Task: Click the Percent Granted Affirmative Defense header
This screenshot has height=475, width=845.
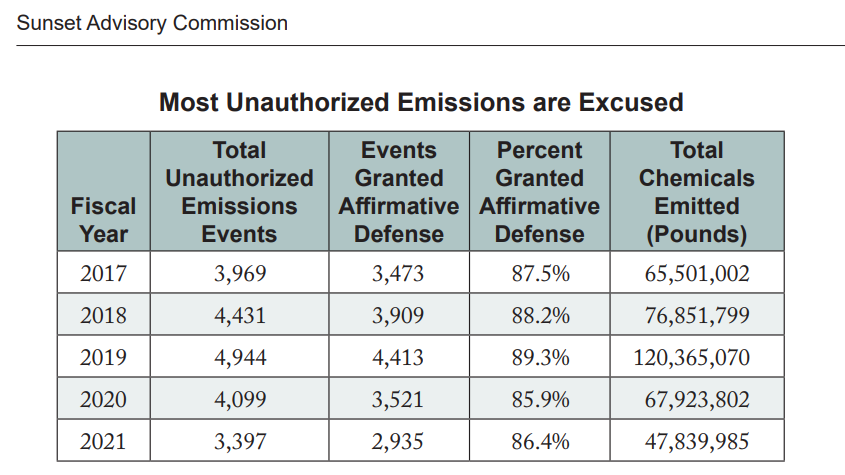Action: click(540, 192)
